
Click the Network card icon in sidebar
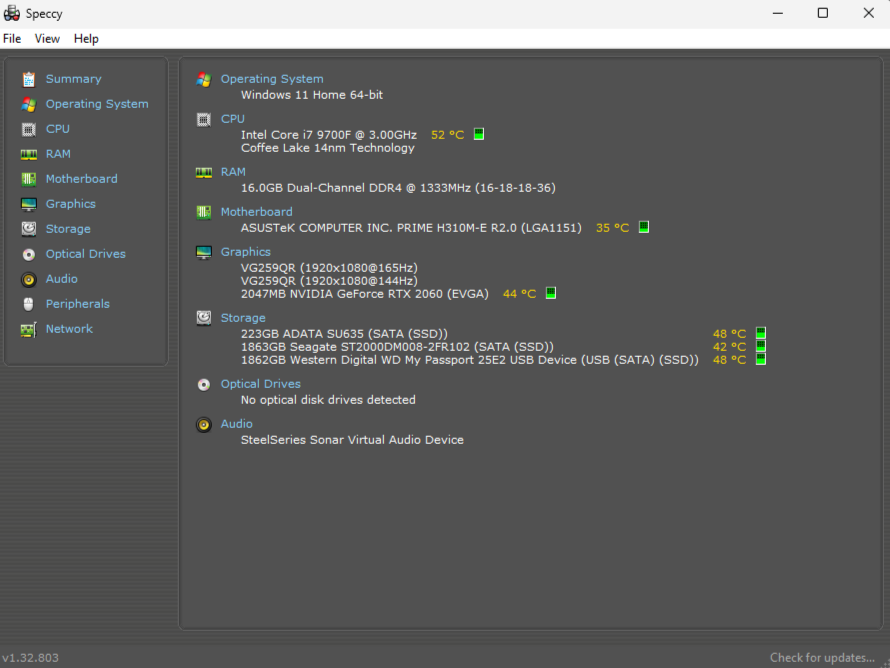pyautogui.click(x=28, y=329)
